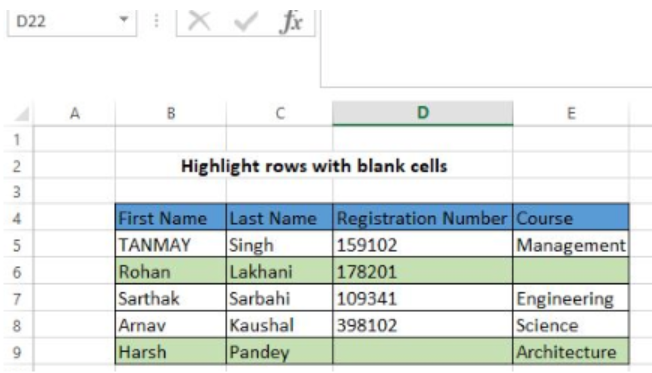Select row 9 header
The height and width of the screenshot is (373, 652).
pyautogui.click(x=17, y=352)
